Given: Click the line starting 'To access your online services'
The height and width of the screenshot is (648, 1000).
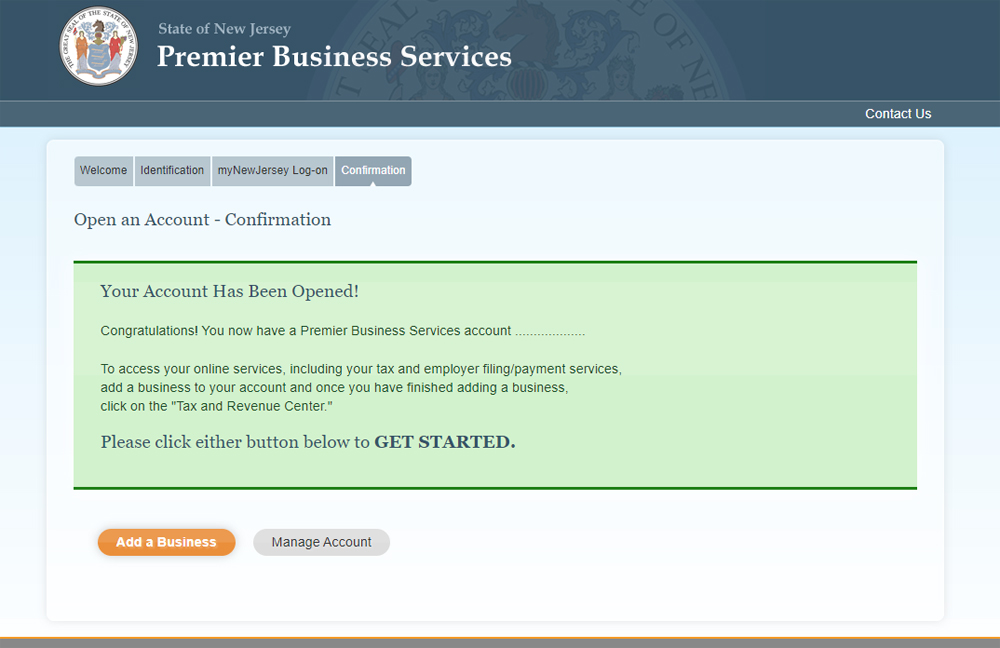Looking at the screenshot, I should click(361, 369).
